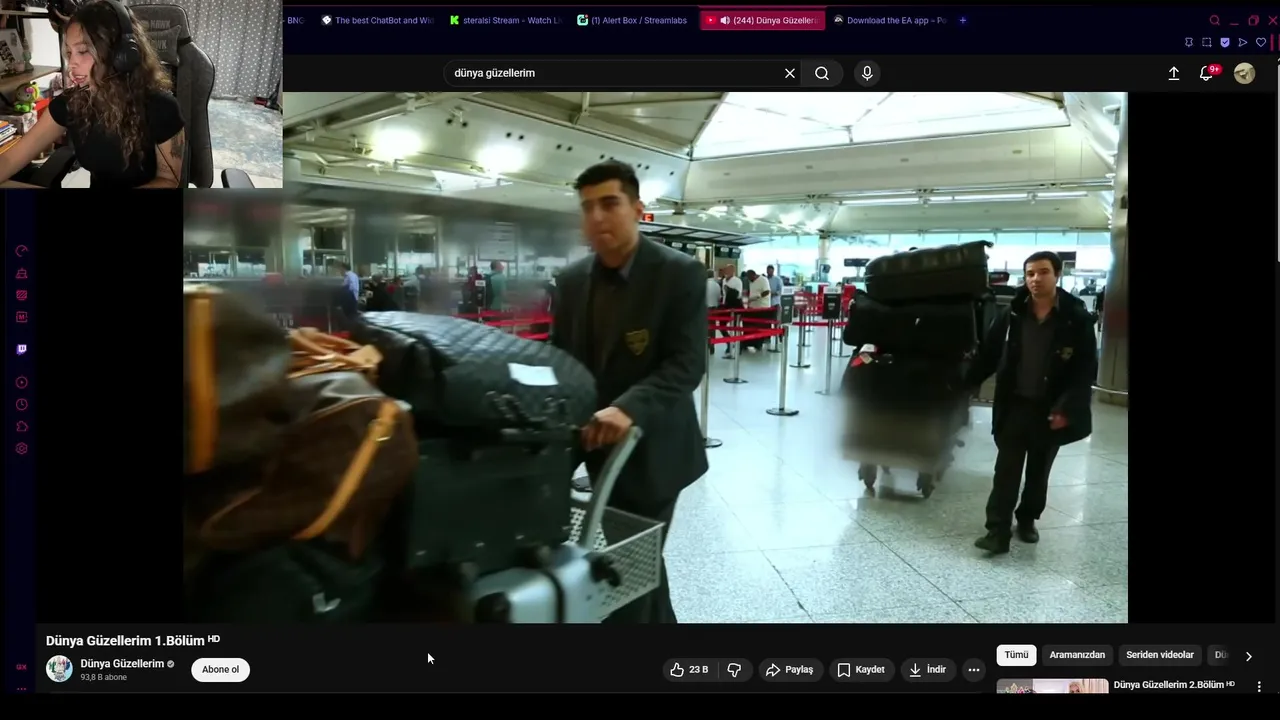Click the GX logo at sidebar bottom
This screenshot has height=720, width=1280.
click(21, 667)
